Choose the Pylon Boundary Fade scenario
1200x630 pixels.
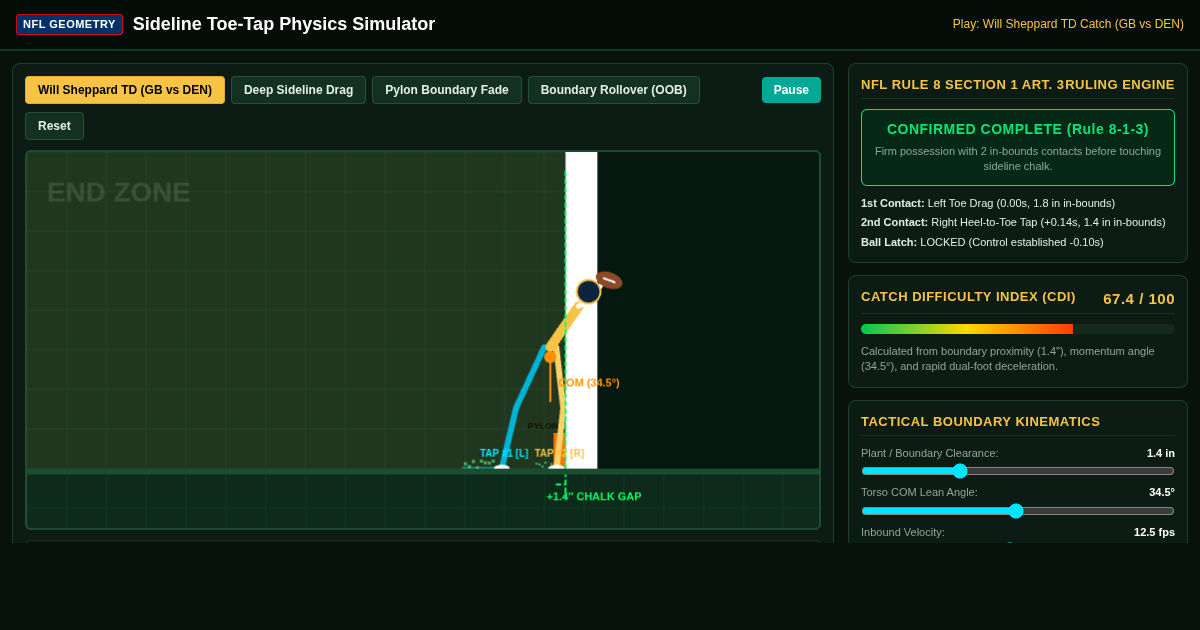tap(447, 90)
